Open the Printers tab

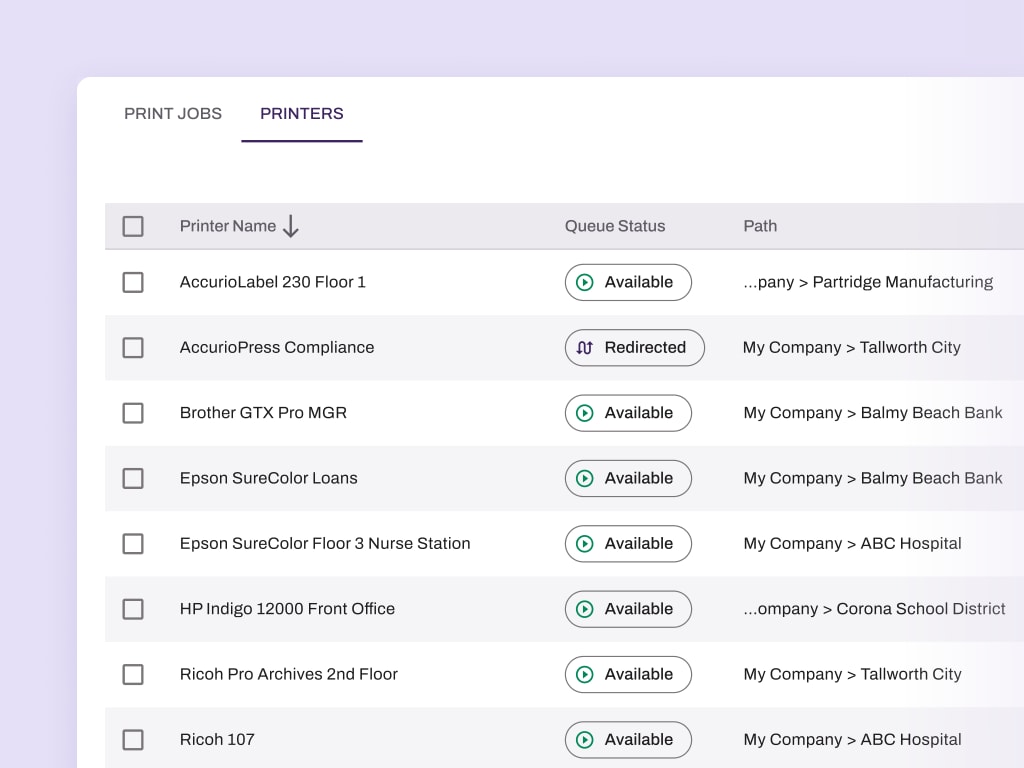(x=302, y=114)
